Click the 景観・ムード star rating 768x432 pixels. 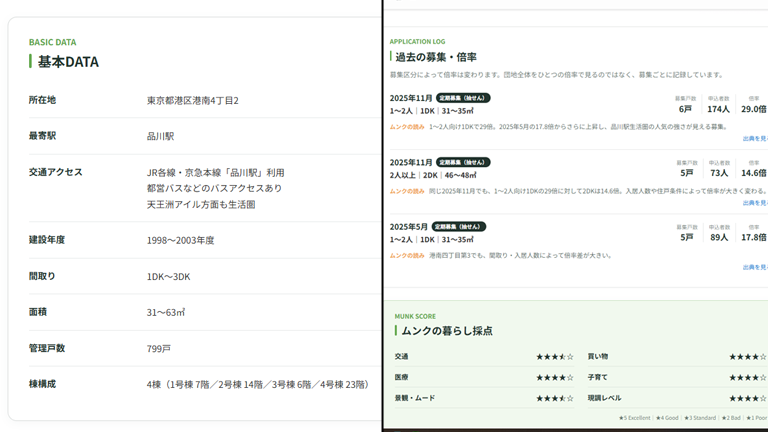pyautogui.click(x=554, y=399)
